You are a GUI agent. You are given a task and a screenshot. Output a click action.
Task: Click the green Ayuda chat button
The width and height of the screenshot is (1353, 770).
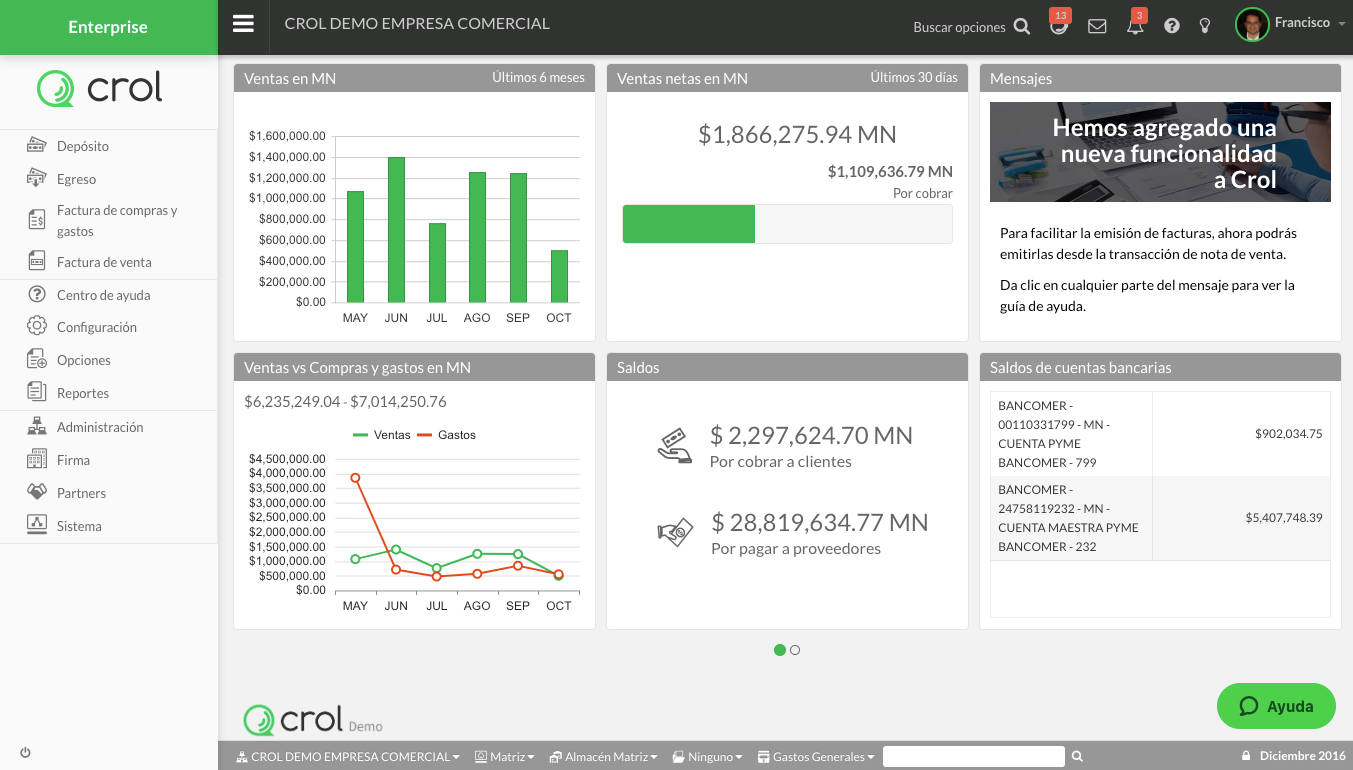coord(1276,706)
